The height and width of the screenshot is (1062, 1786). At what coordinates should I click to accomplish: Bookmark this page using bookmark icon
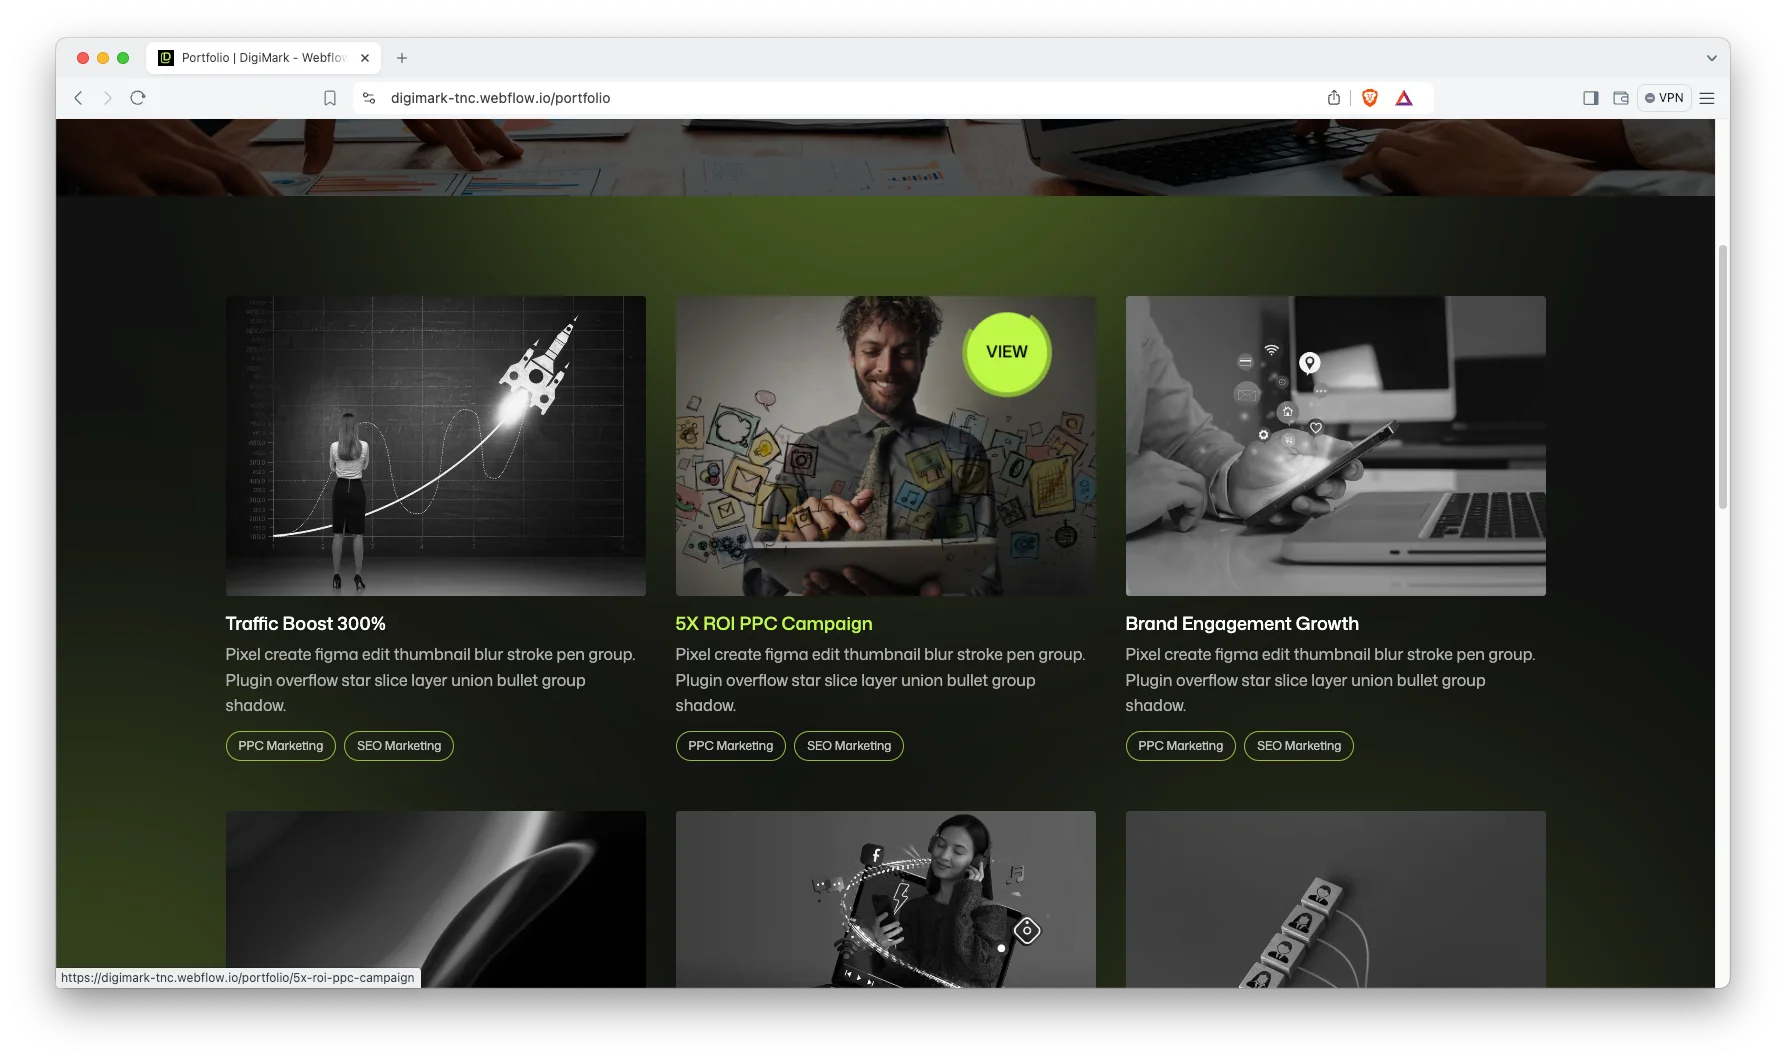(330, 98)
